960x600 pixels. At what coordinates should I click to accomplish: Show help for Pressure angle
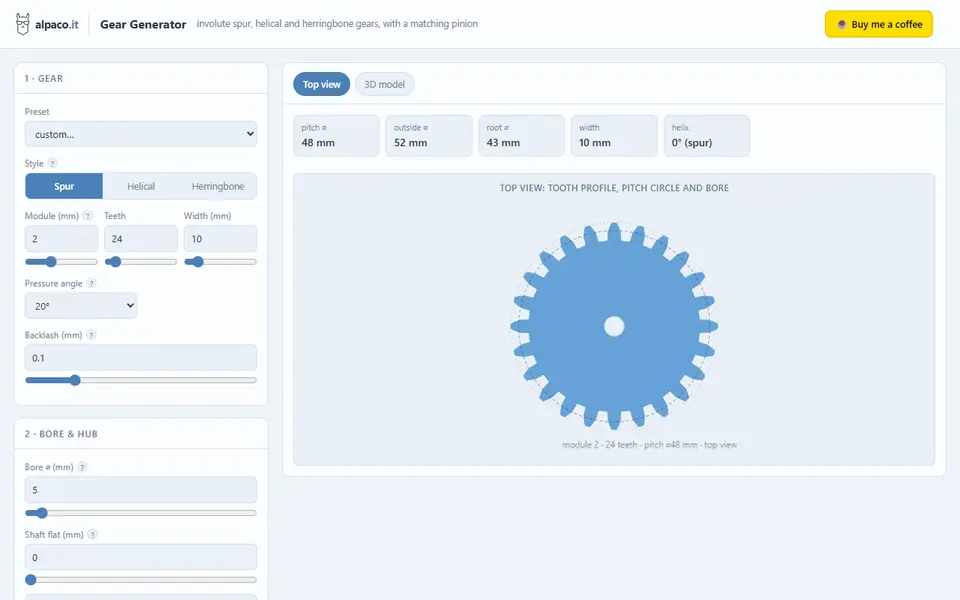tap(91, 283)
